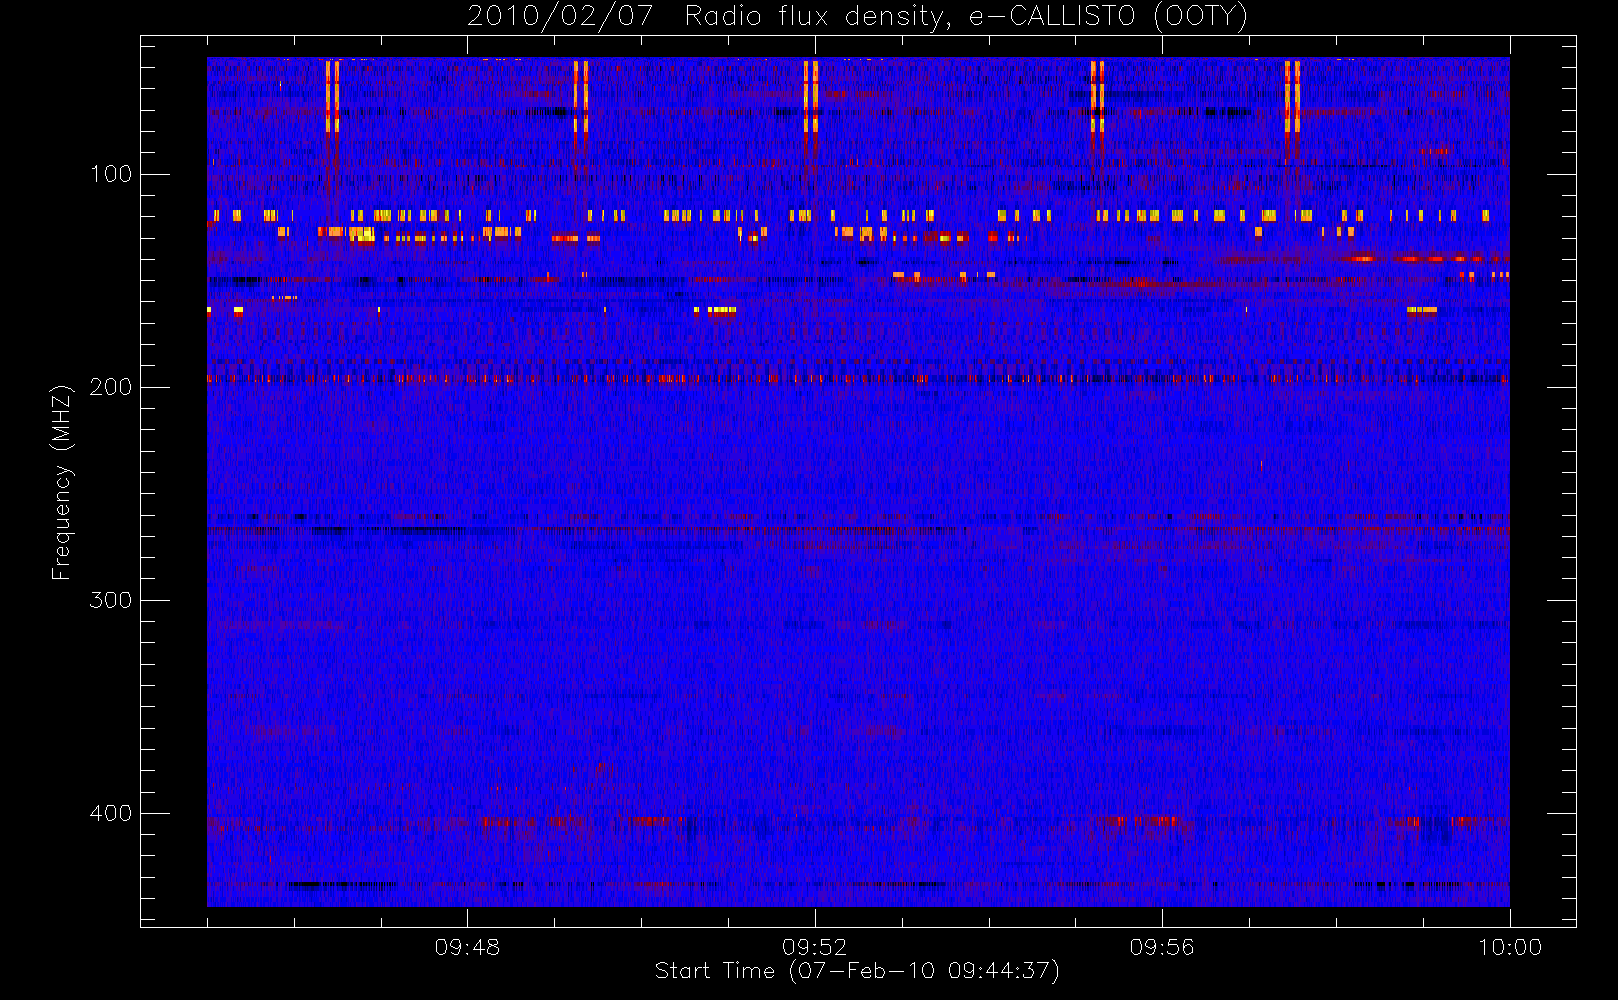Click the 'Frequency (MHz)' y-axis label
The height and width of the screenshot is (1000, 1618).
click(62, 482)
